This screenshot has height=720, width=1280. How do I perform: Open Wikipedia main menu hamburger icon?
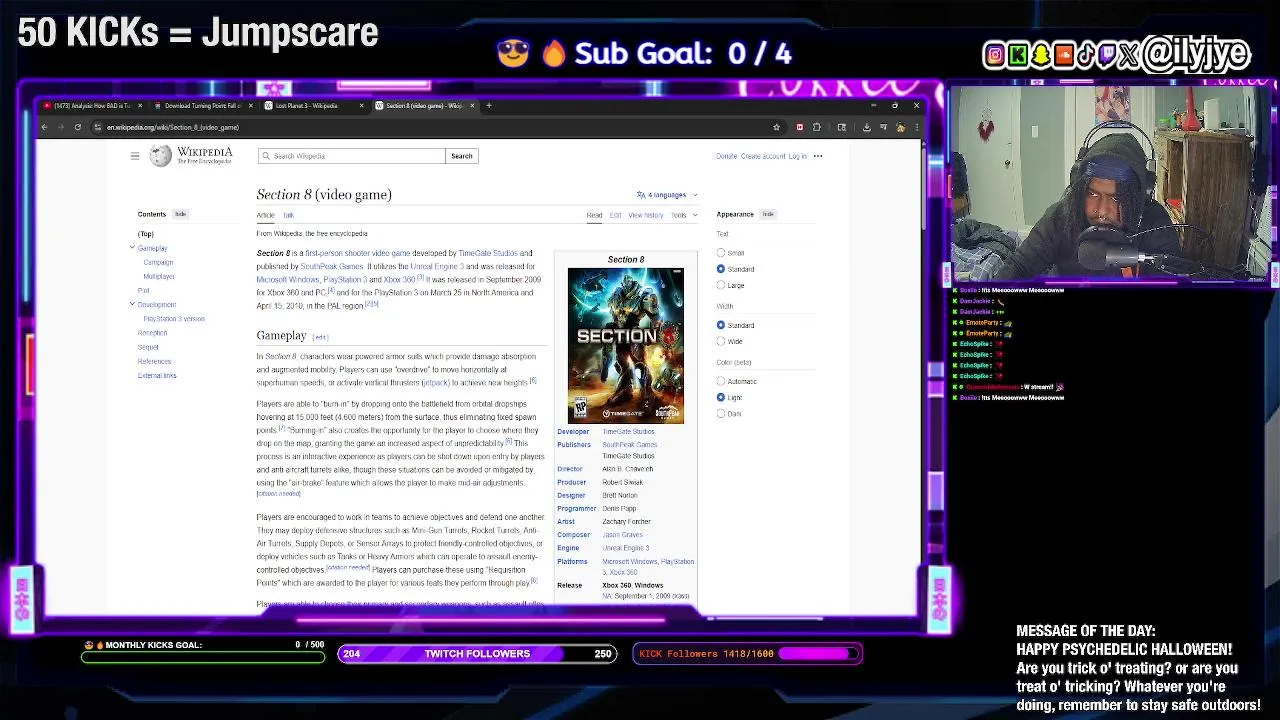pos(135,156)
